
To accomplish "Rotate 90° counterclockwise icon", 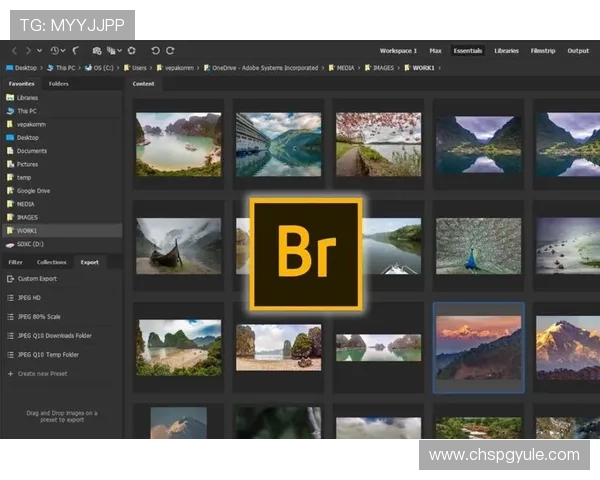I will click(155, 51).
